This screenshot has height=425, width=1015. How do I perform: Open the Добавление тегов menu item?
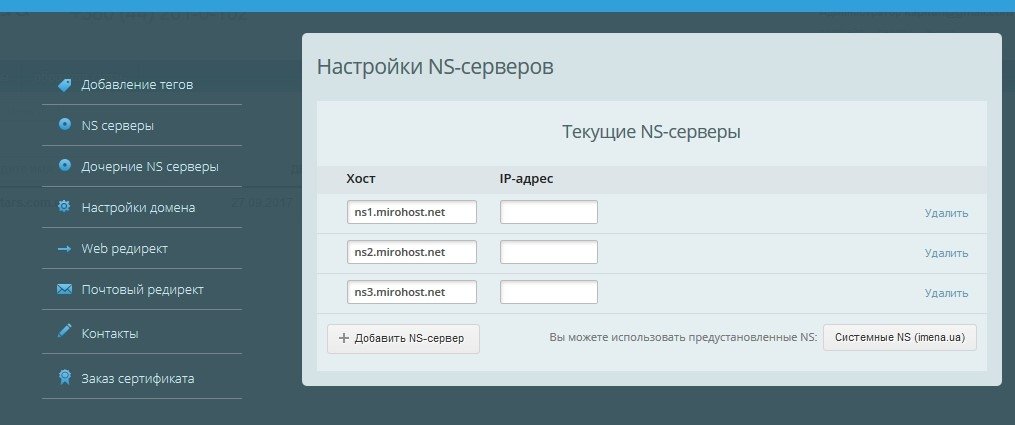tap(137, 85)
